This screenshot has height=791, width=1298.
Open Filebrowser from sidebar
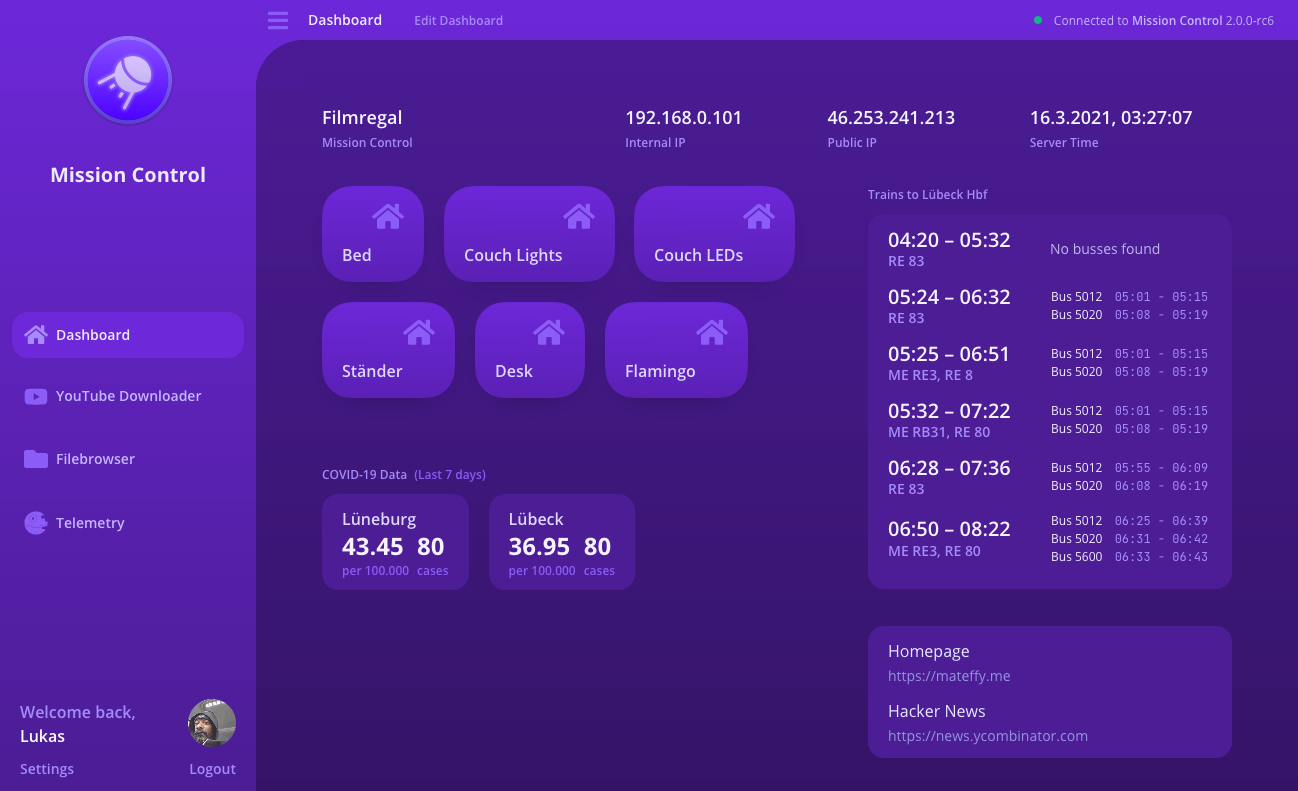[x=128, y=459]
